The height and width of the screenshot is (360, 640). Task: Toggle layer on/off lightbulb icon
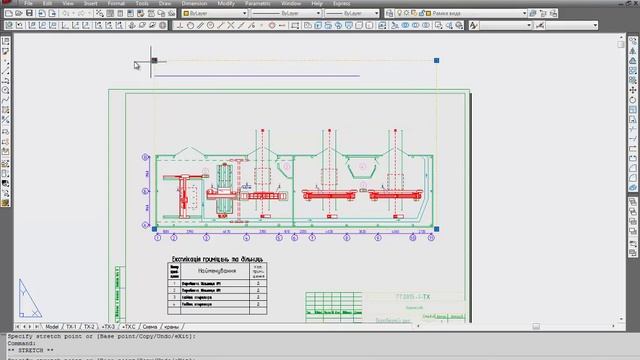click(400, 13)
